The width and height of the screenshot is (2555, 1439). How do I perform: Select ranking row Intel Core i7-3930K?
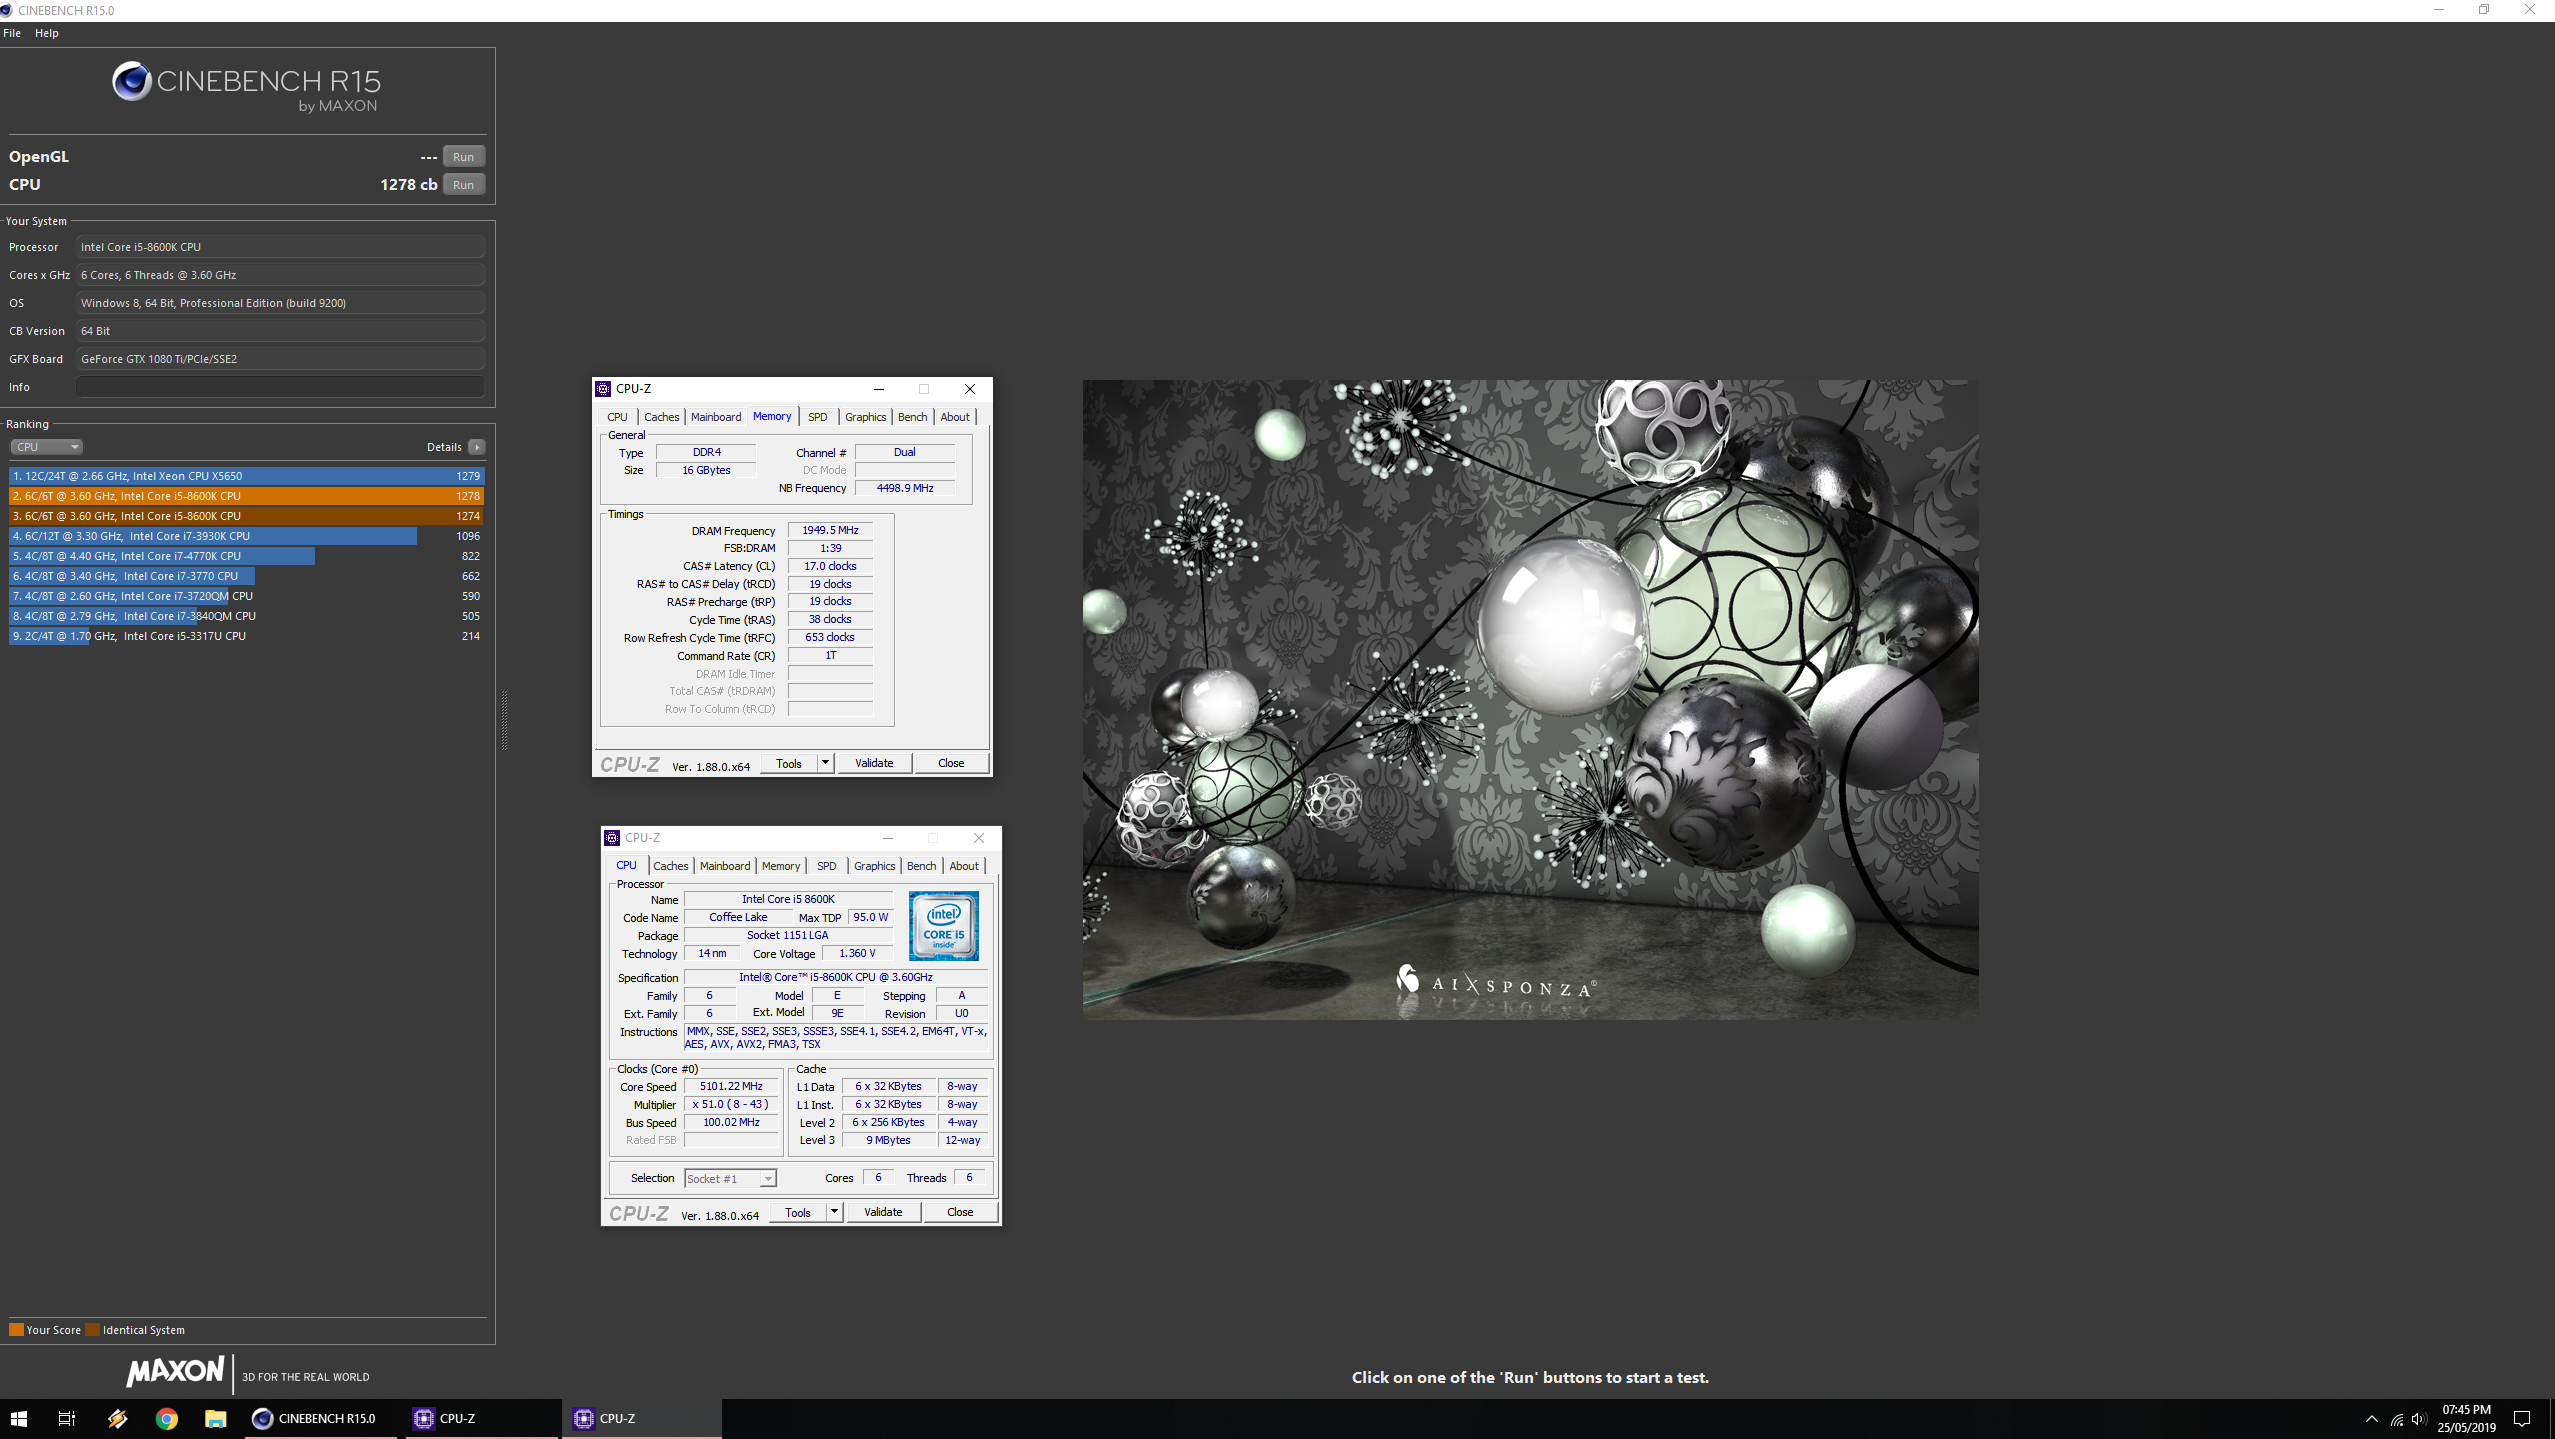pyautogui.click(x=246, y=536)
